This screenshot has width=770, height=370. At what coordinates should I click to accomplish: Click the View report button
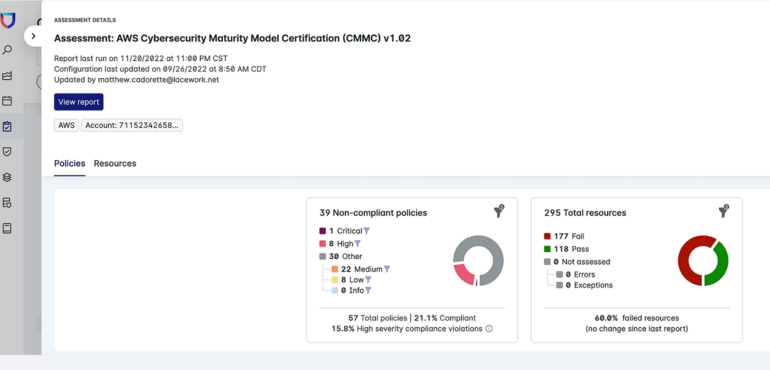coord(79,102)
